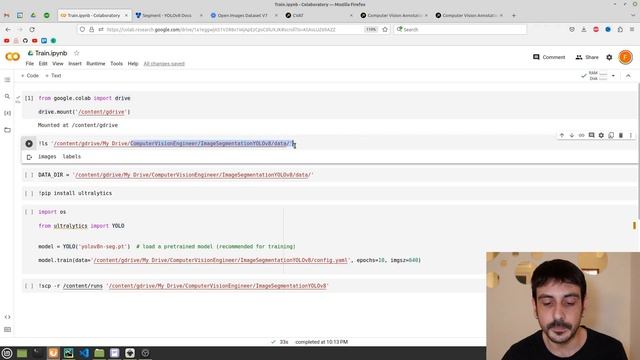Open the table of contents sidebar
The width and height of the screenshot is (640, 360).
7,80
